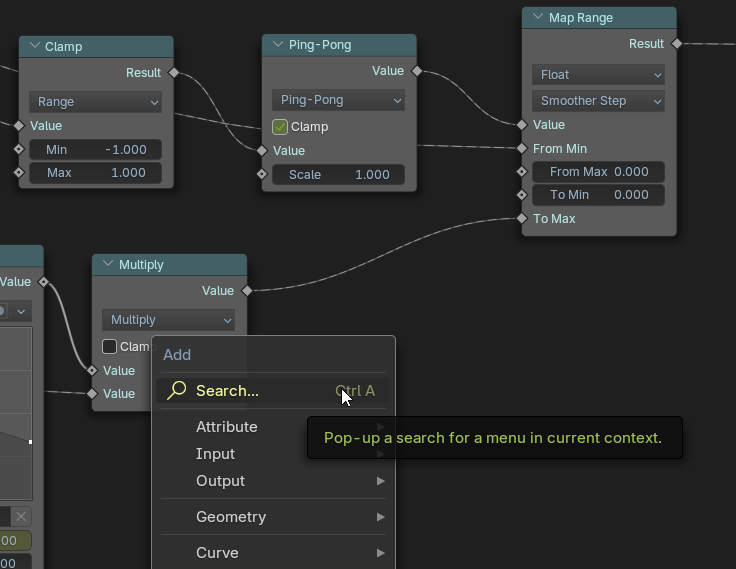
Task: Collapse the Map Range node chevron
Action: pyautogui.click(x=537, y=18)
